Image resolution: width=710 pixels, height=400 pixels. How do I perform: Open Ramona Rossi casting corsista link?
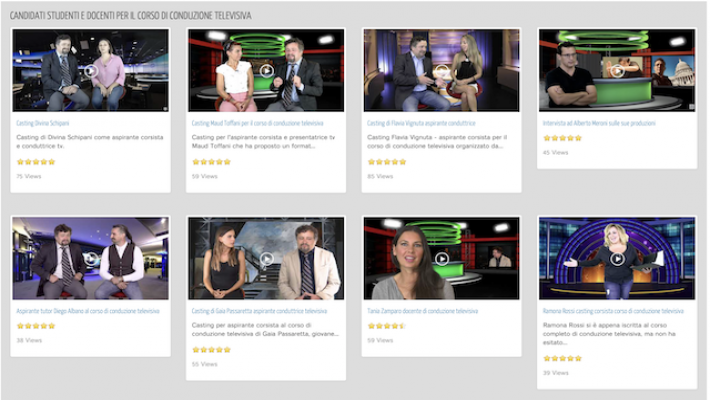click(x=614, y=311)
